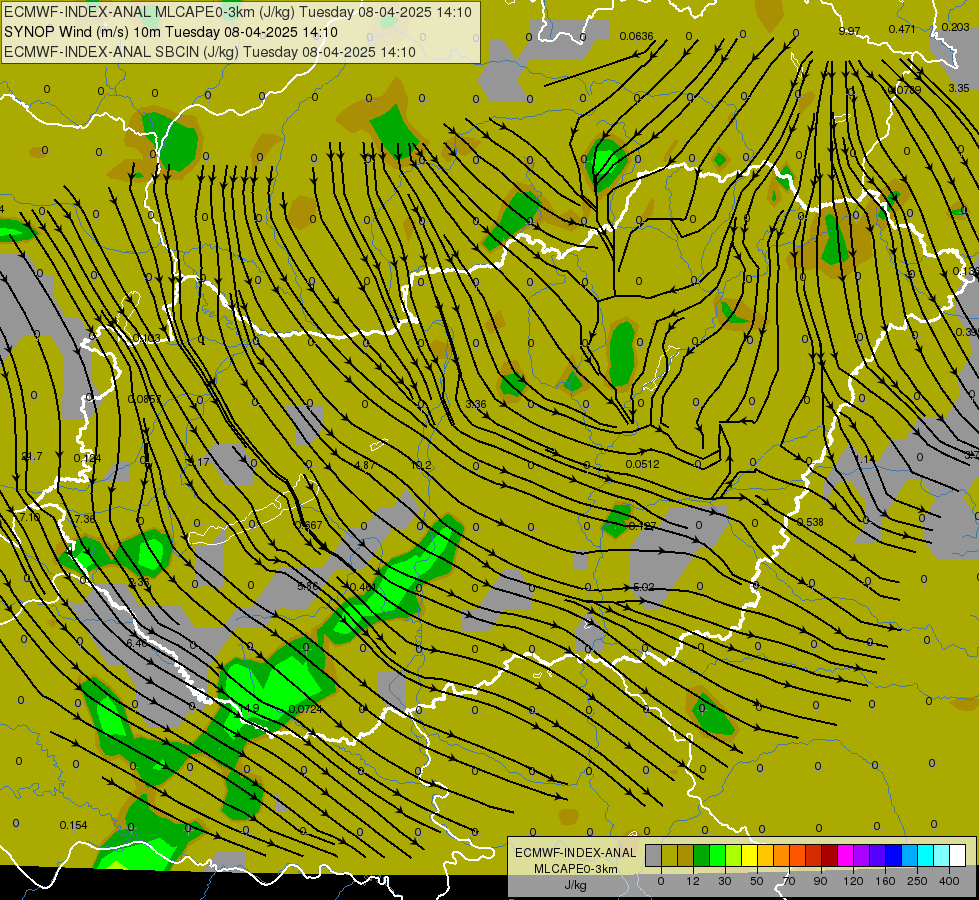Click the legend tick label '90'

tap(820, 881)
